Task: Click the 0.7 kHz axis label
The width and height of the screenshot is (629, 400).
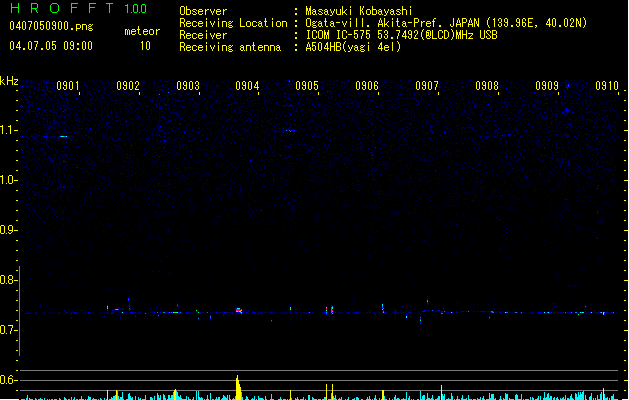Action: tap(9, 330)
